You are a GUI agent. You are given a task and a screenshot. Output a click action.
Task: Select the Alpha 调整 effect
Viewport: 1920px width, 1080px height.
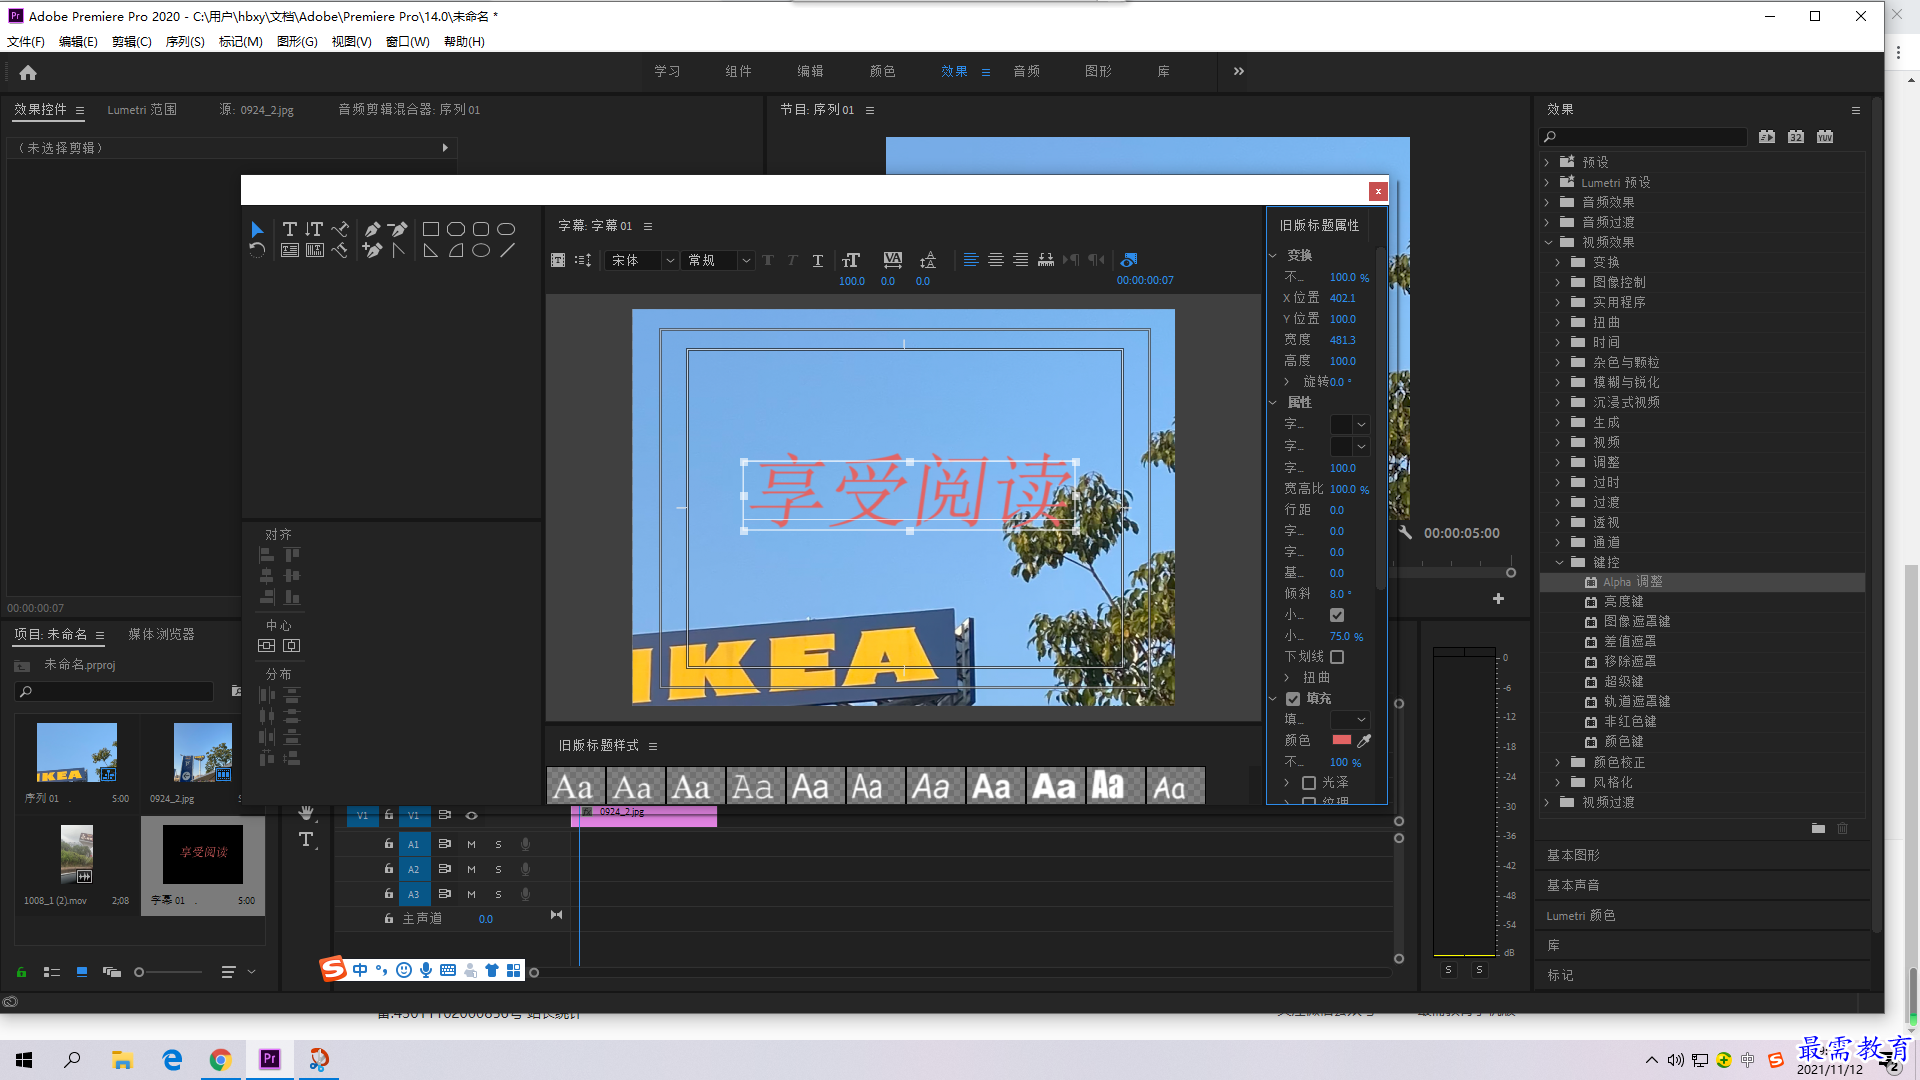(x=1633, y=582)
